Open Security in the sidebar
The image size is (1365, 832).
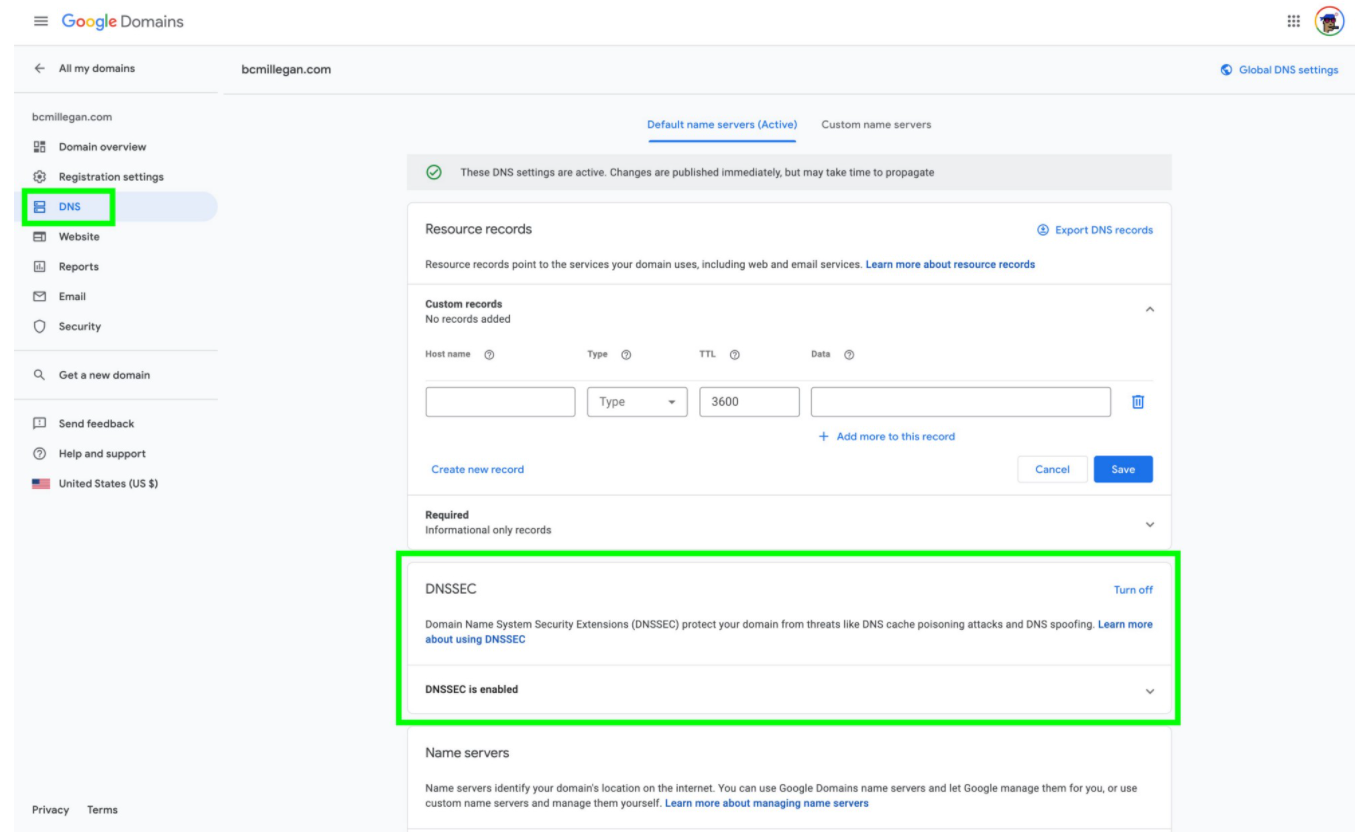pyautogui.click(x=80, y=327)
